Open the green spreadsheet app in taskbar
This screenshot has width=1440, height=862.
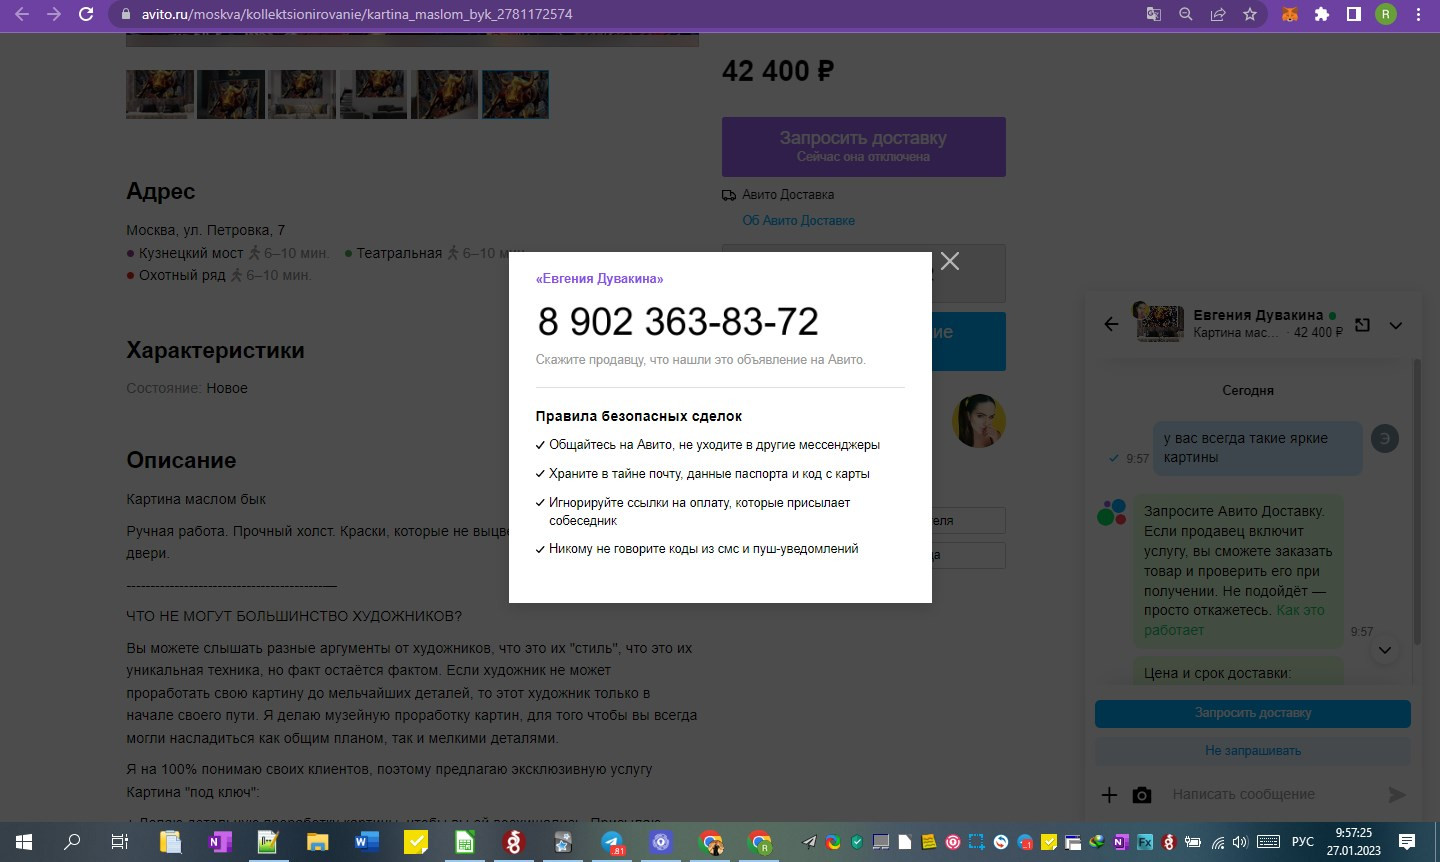tap(464, 842)
